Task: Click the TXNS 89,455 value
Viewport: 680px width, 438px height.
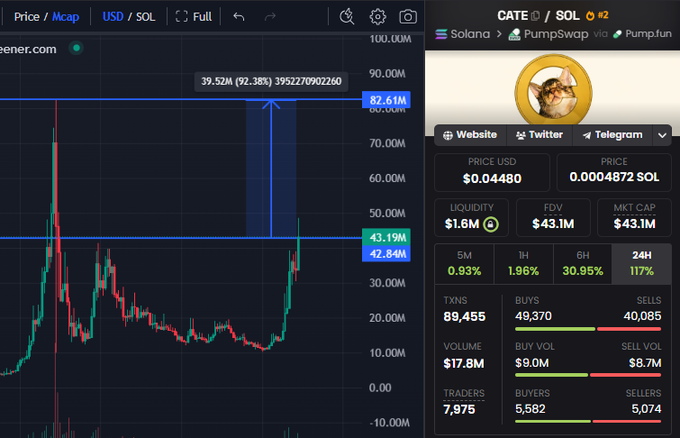Action: tap(464, 317)
